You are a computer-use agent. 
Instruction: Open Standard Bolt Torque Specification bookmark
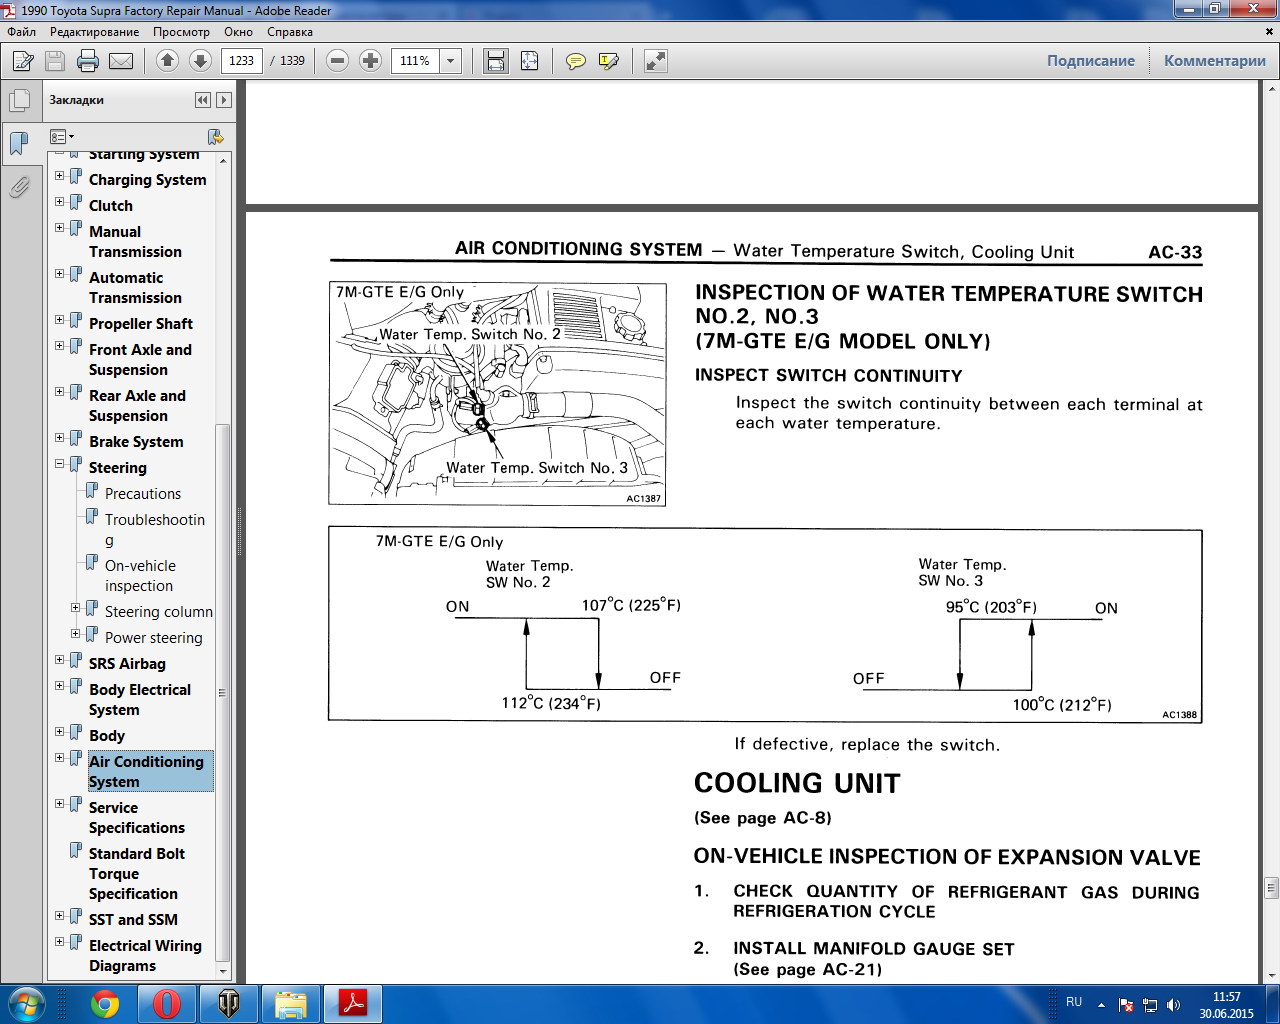(137, 874)
